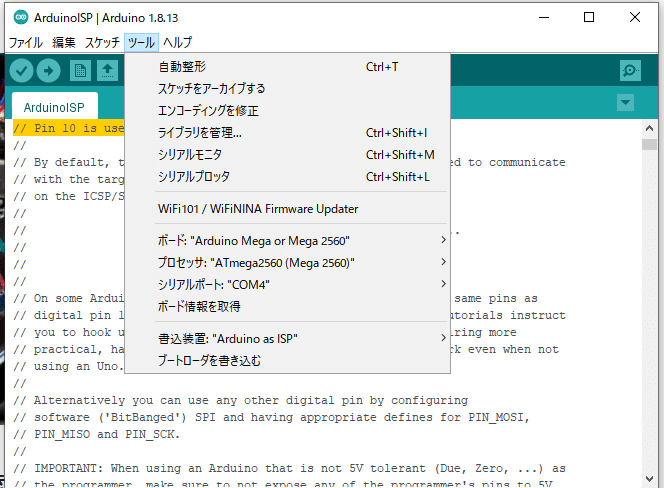Click the Verify checkmark button

21,70
